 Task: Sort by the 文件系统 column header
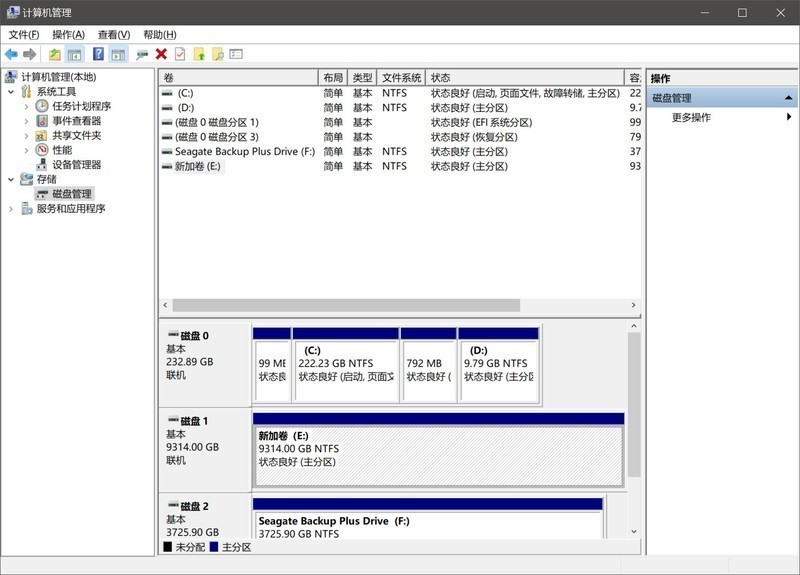[x=402, y=78]
